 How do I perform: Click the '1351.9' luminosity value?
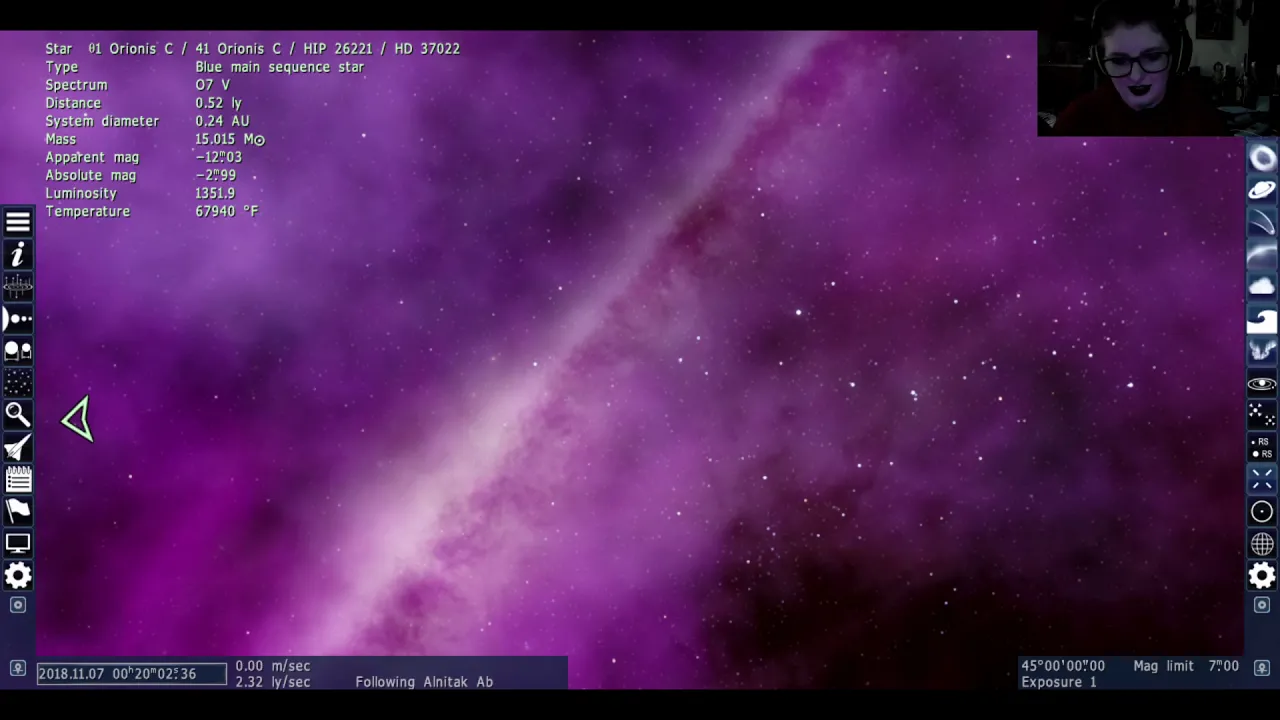coord(215,193)
